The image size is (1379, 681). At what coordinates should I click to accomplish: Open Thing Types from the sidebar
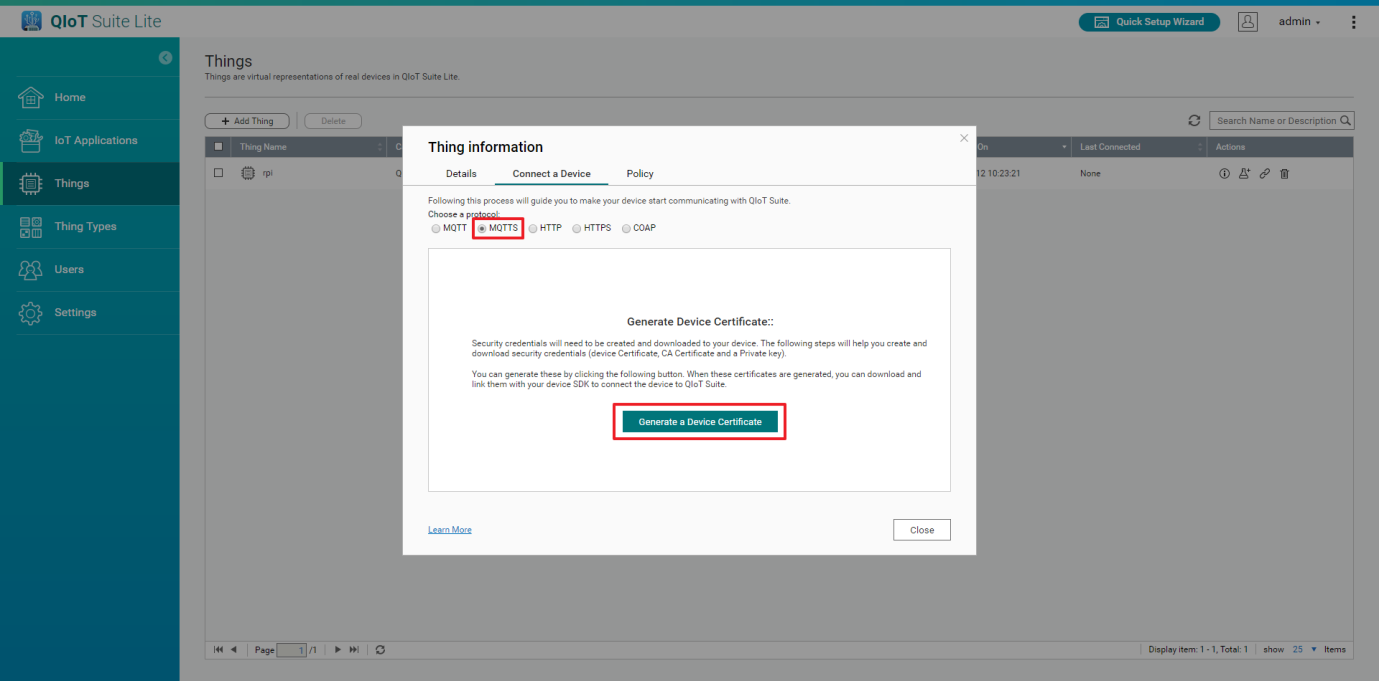click(31, 227)
